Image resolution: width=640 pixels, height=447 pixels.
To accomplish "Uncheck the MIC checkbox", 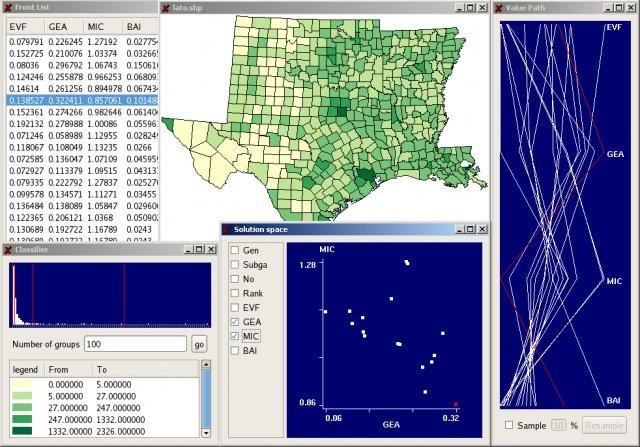I will [x=235, y=336].
